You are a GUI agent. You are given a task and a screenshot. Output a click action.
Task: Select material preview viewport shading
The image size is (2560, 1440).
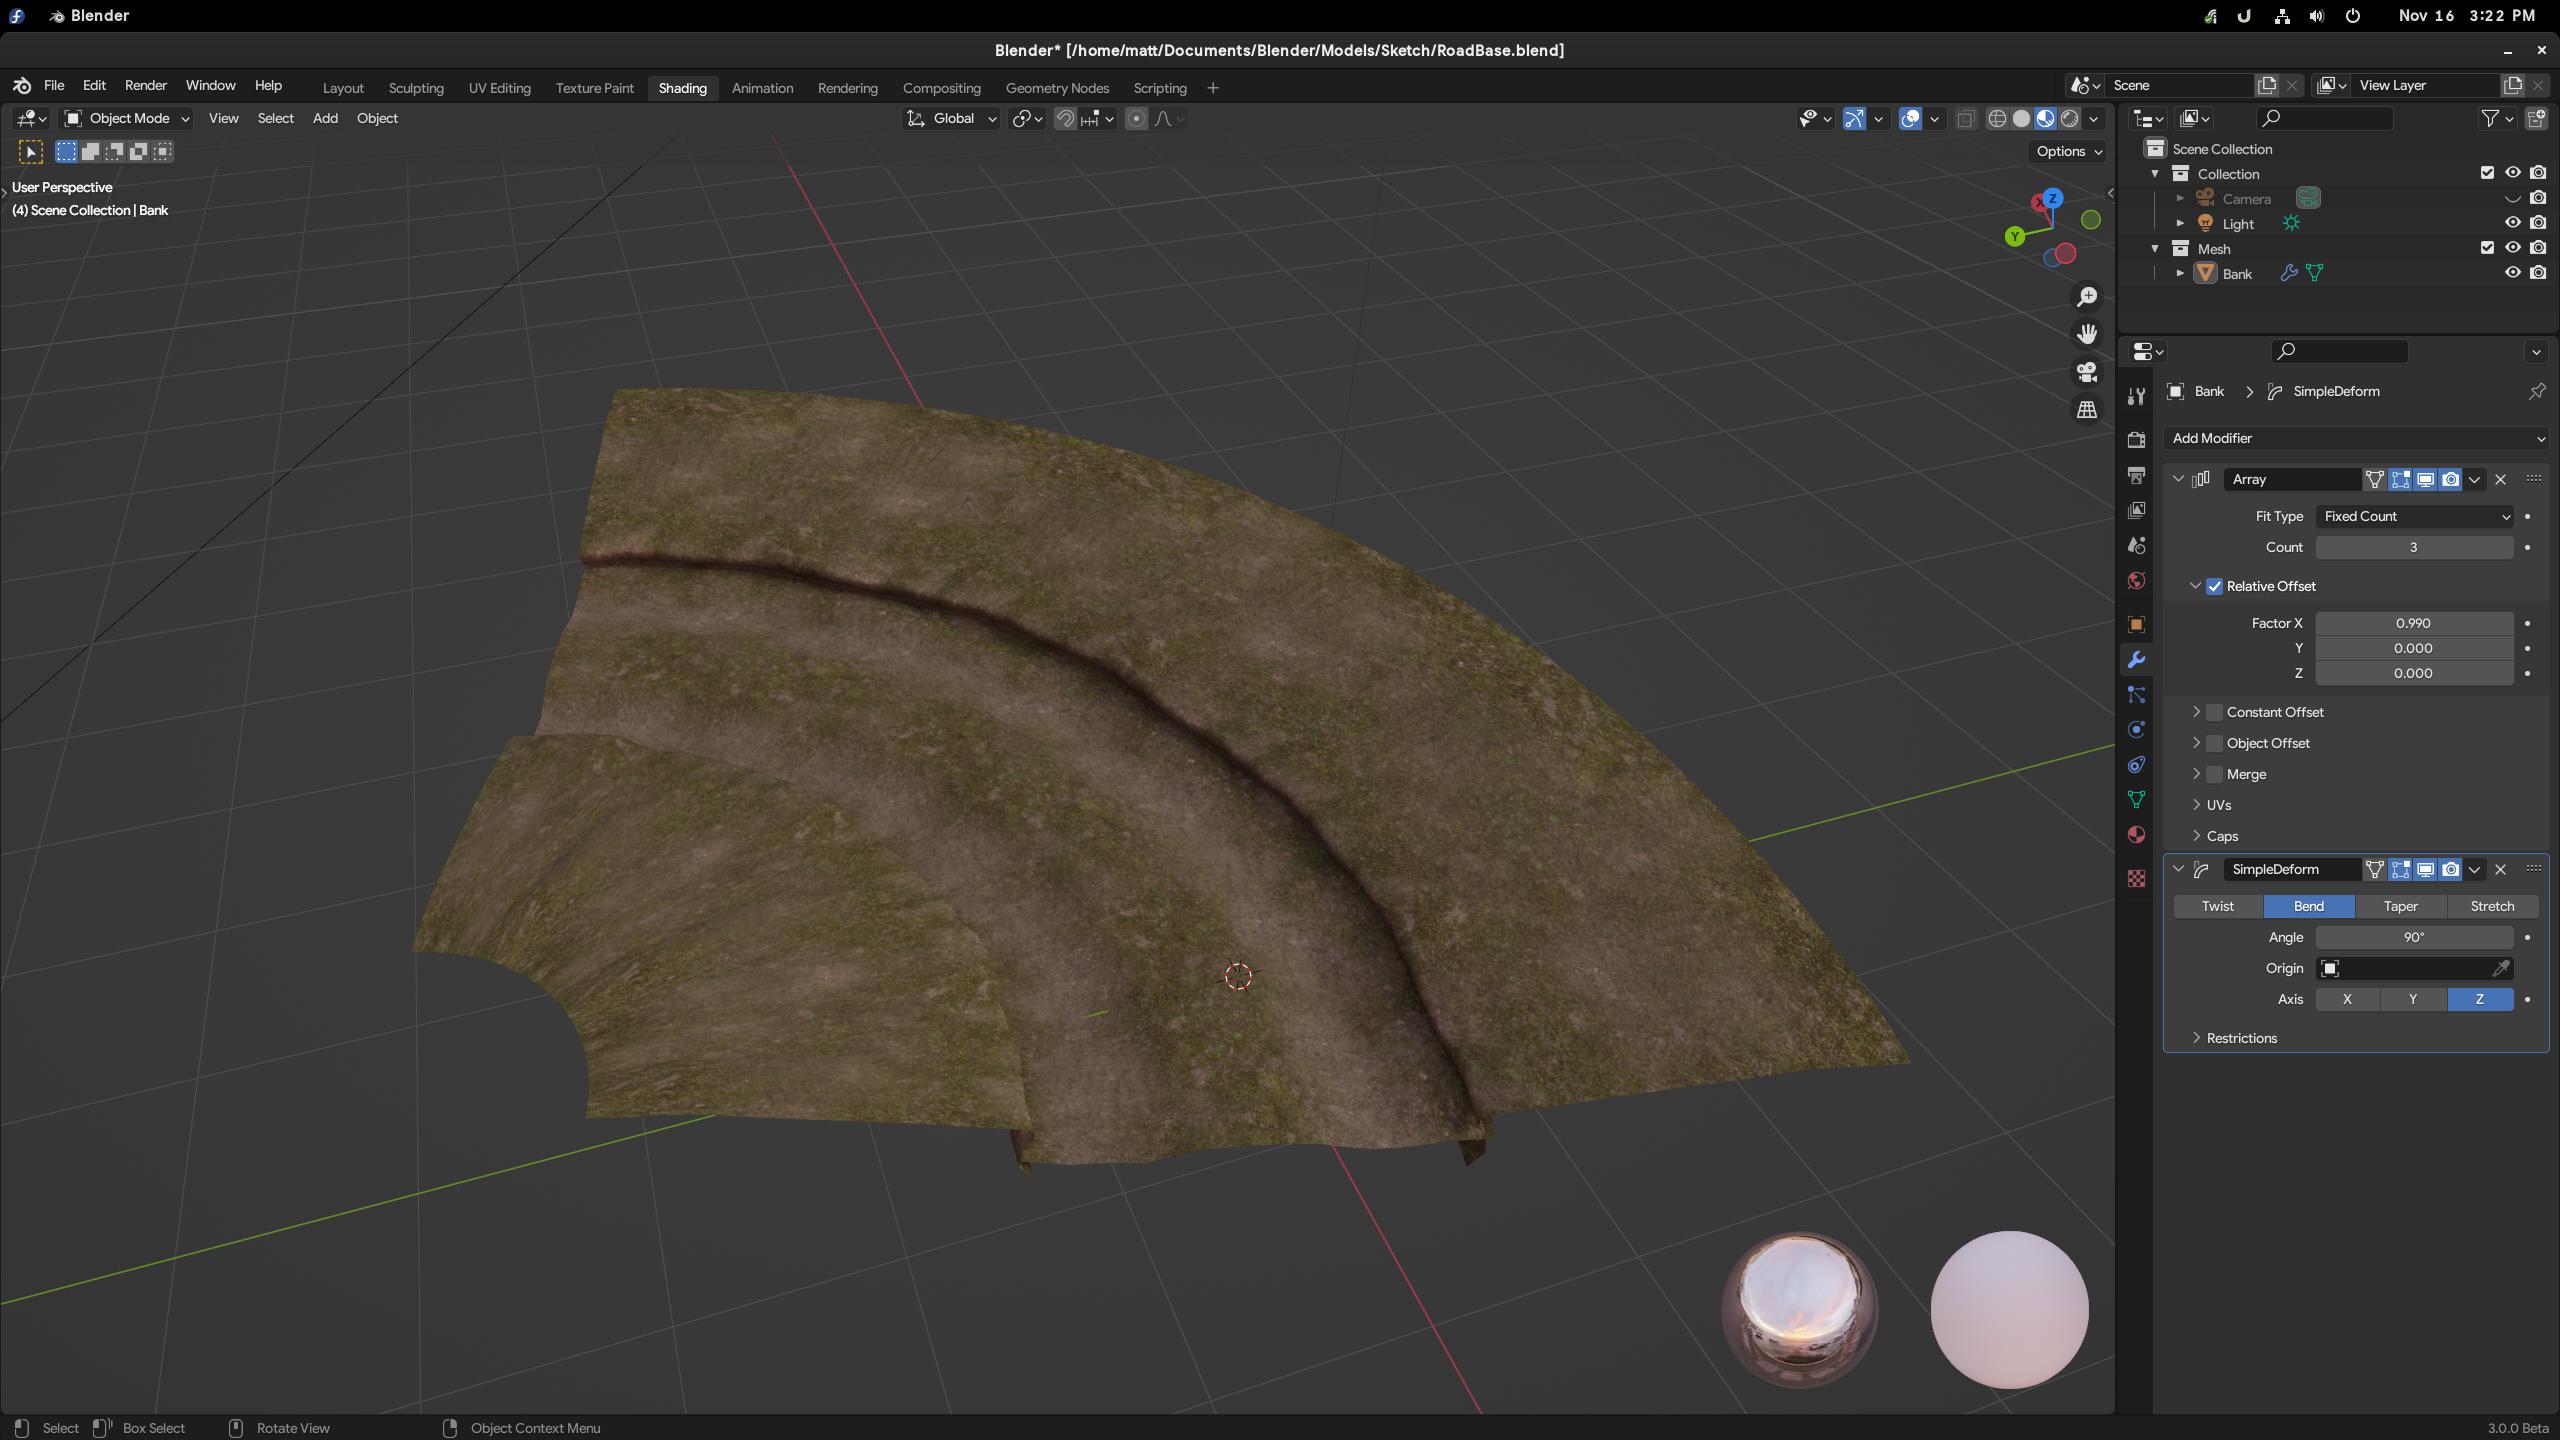(2045, 119)
